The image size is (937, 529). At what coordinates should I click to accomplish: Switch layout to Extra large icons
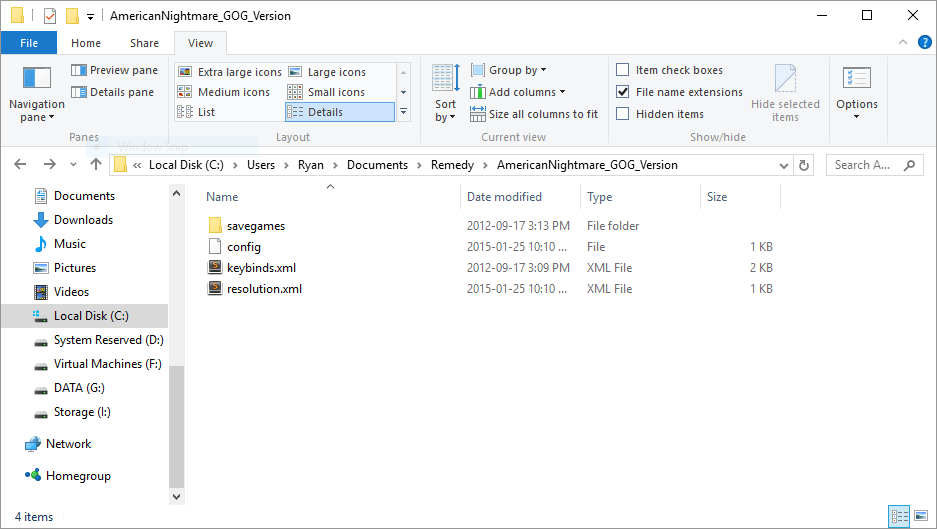point(230,72)
